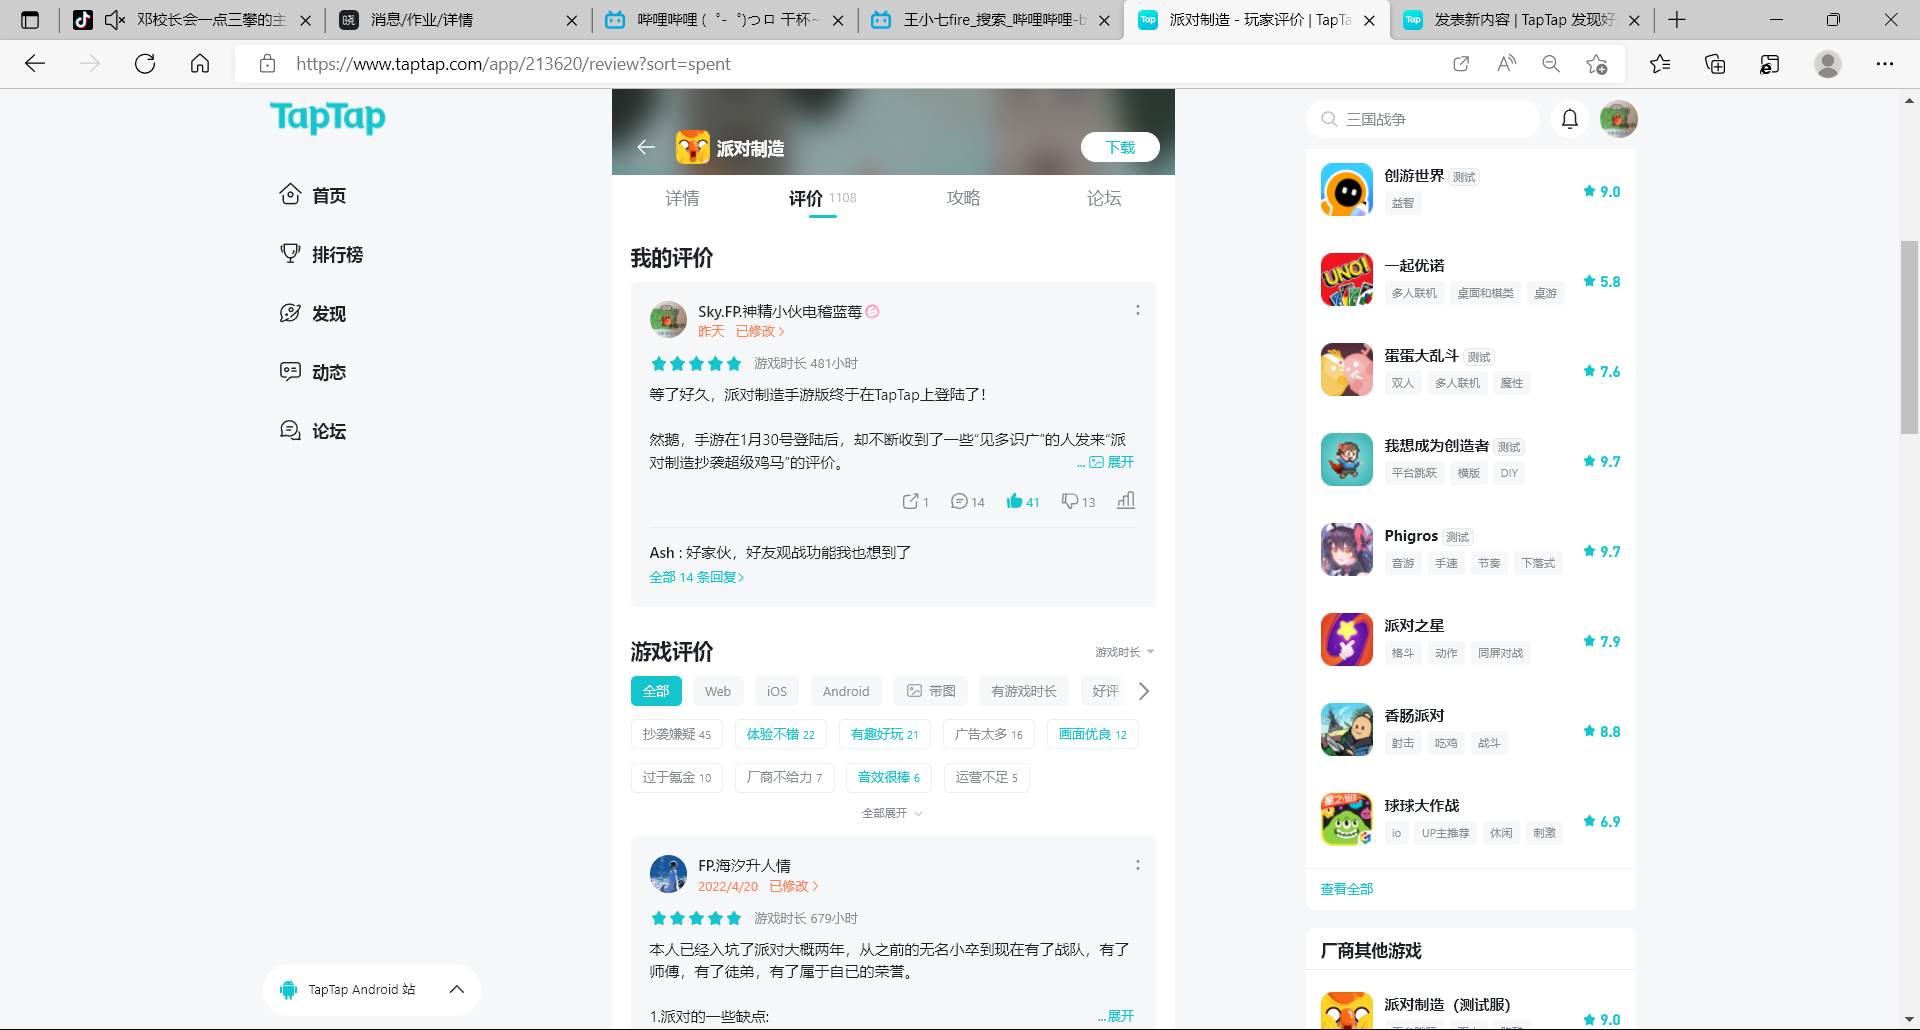Click the 下载 download button
The height and width of the screenshot is (1030, 1920).
coord(1120,147)
